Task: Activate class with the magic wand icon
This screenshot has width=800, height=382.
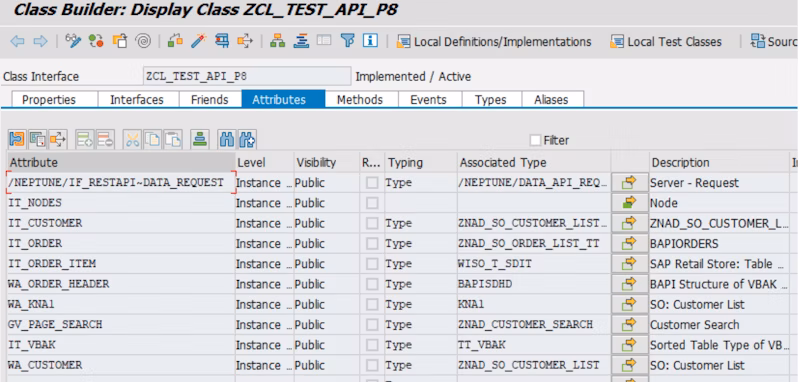Action: 198,41
